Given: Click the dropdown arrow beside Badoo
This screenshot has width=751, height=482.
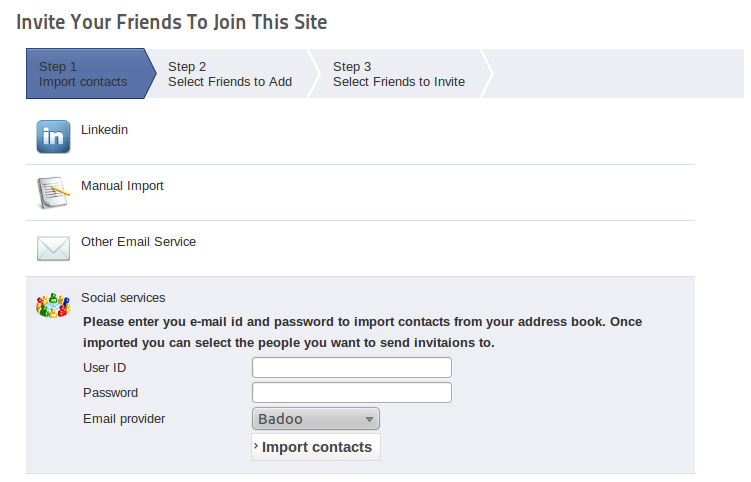Looking at the screenshot, I should (x=369, y=420).
